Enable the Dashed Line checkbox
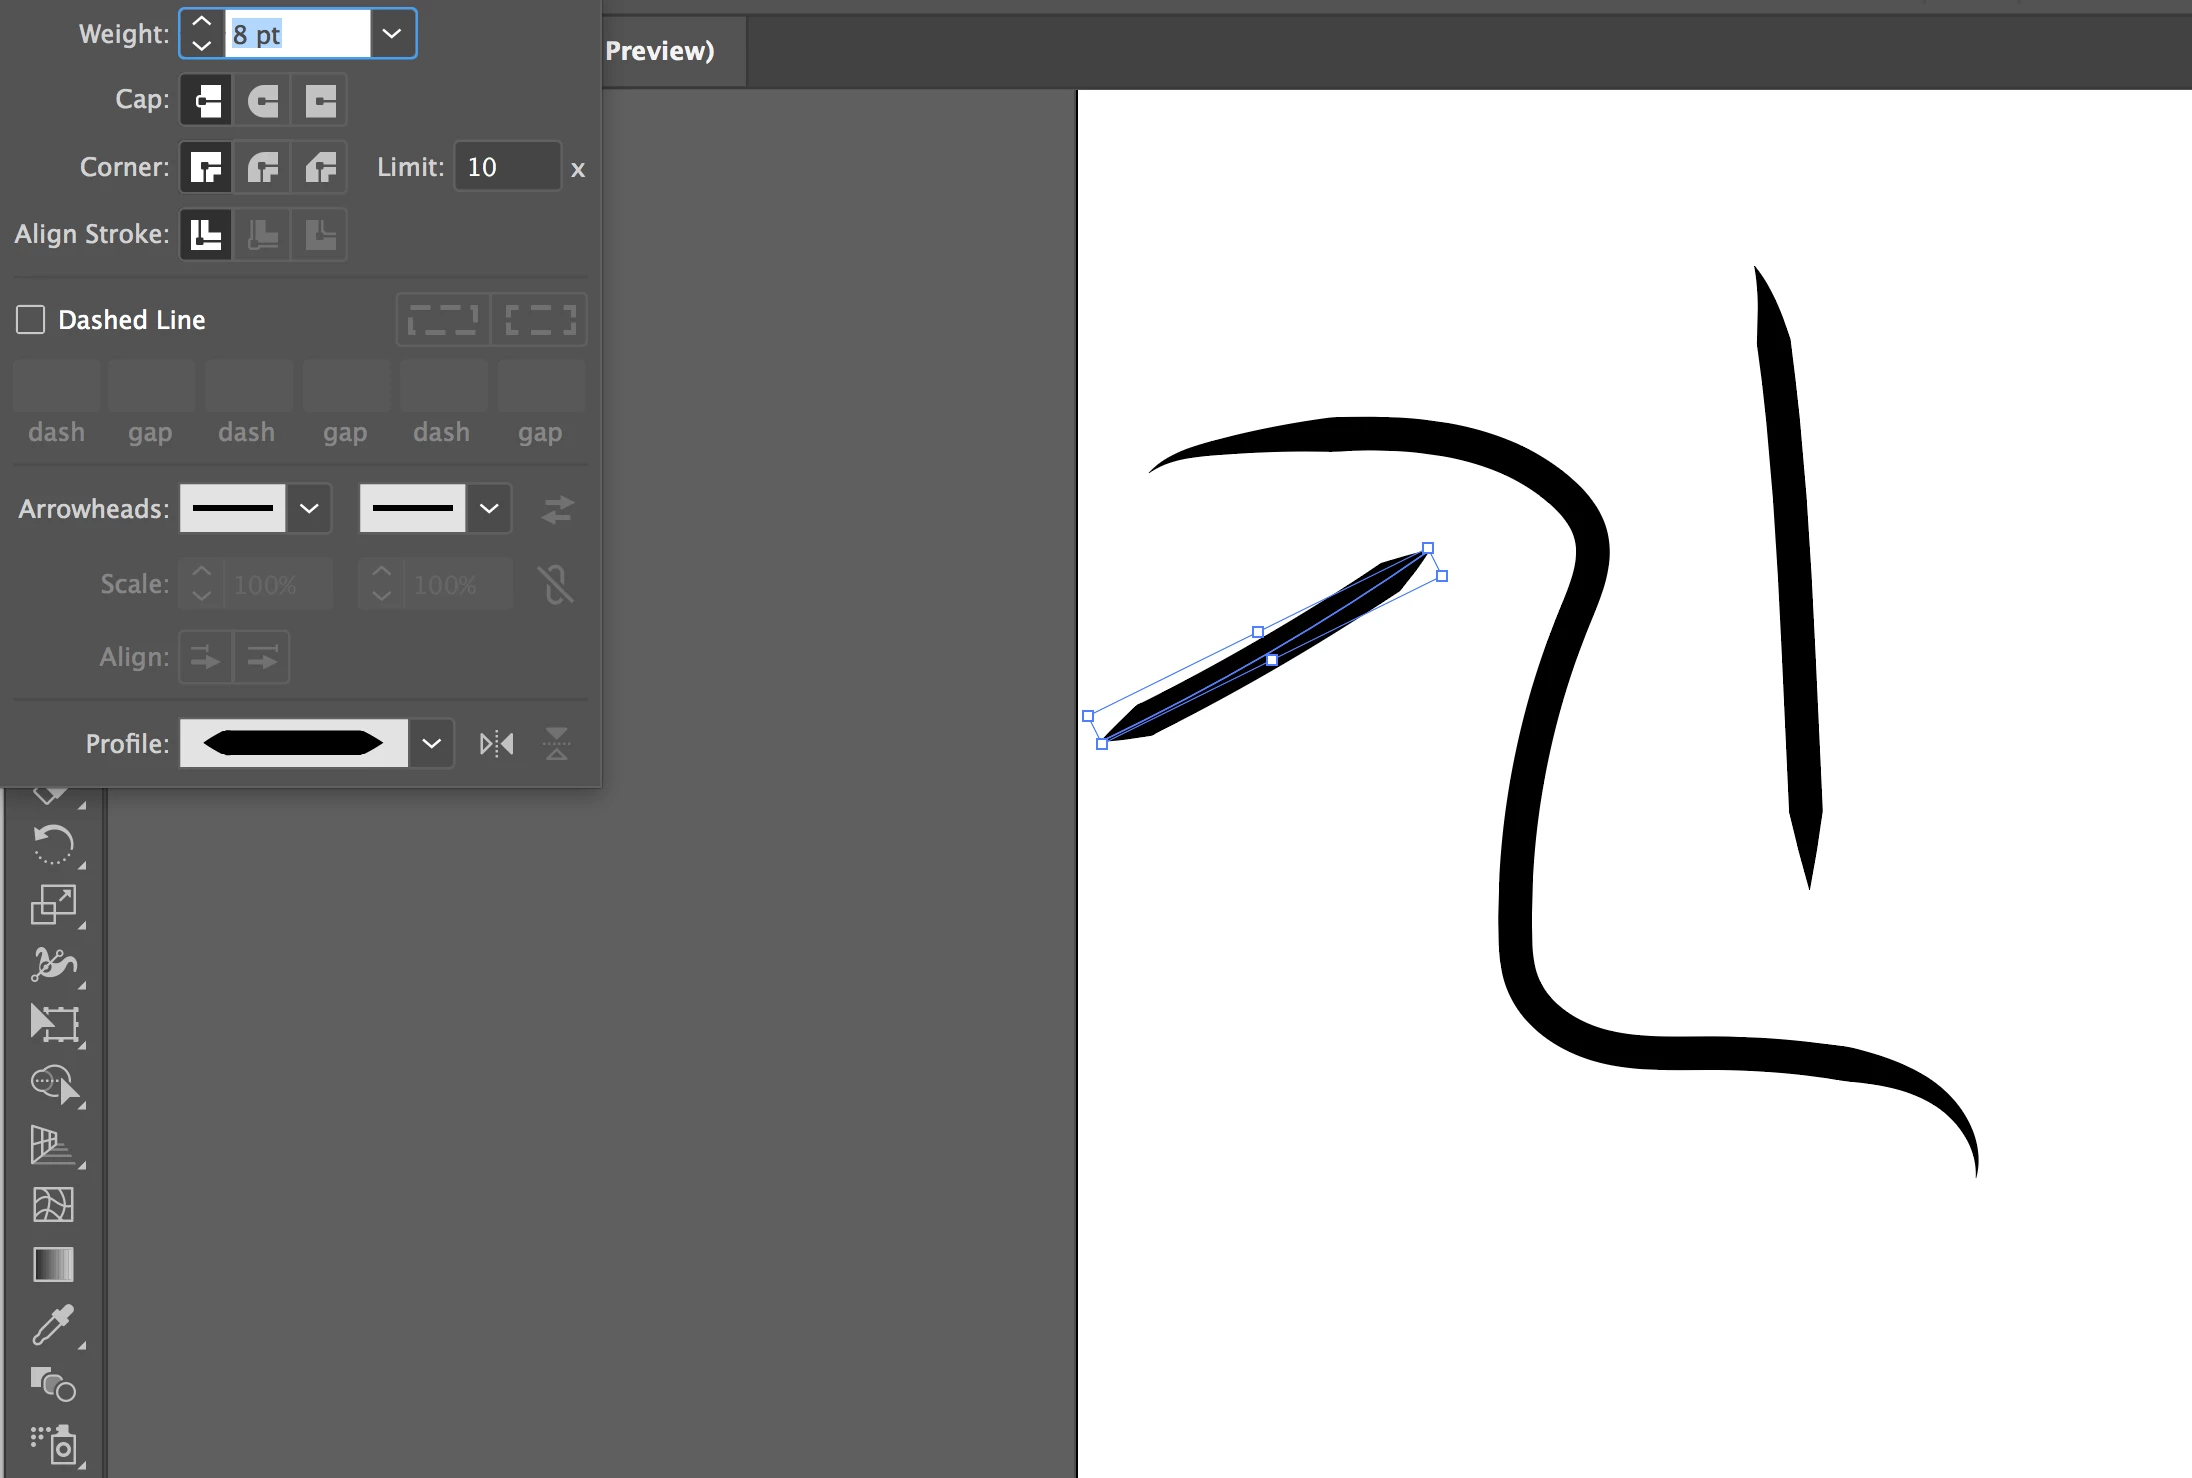2192x1478 pixels. (x=31, y=320)
